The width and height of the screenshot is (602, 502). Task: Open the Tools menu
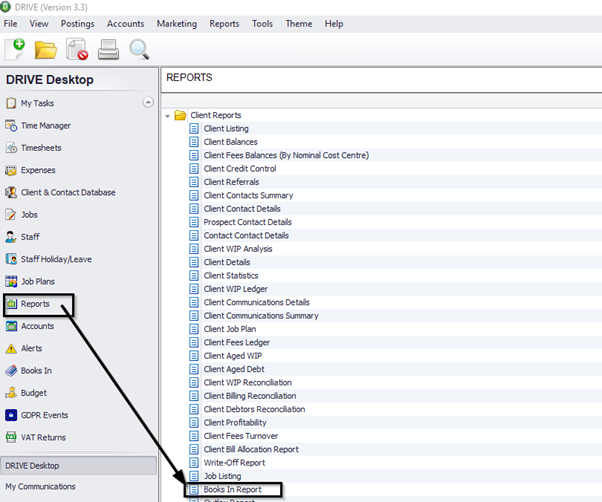point(262,24)
